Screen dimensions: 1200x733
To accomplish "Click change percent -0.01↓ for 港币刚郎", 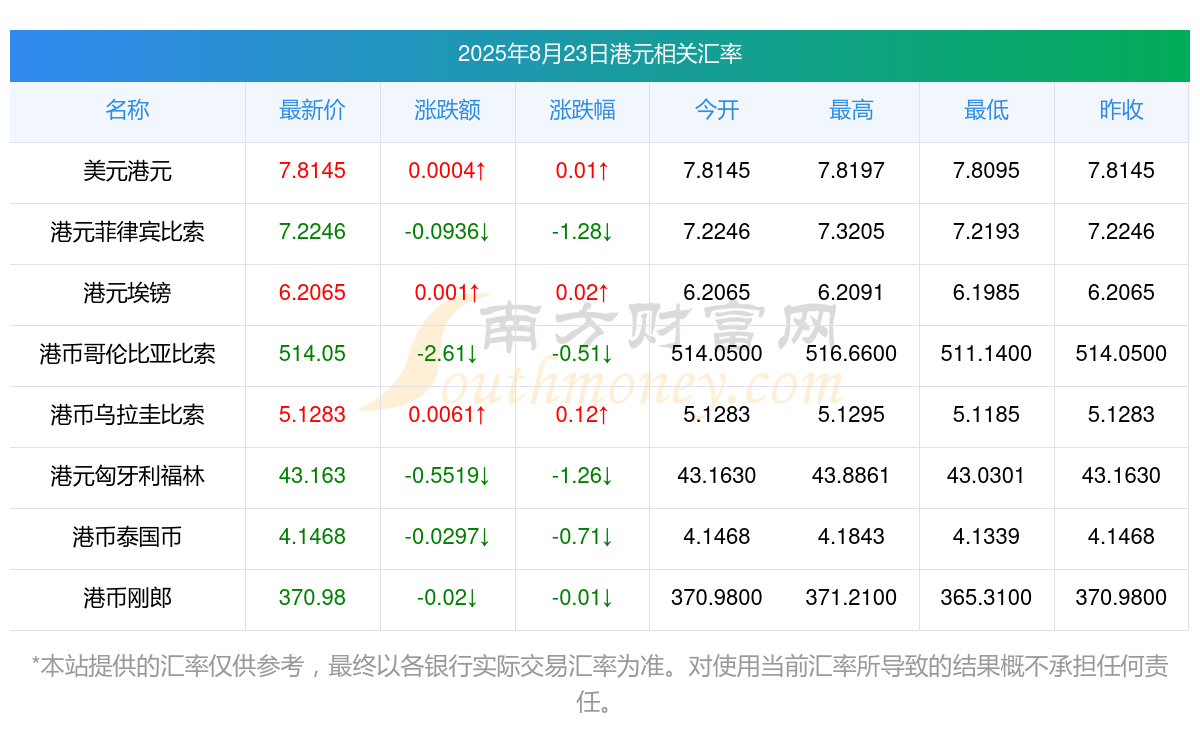I will (x=582, y=598).
